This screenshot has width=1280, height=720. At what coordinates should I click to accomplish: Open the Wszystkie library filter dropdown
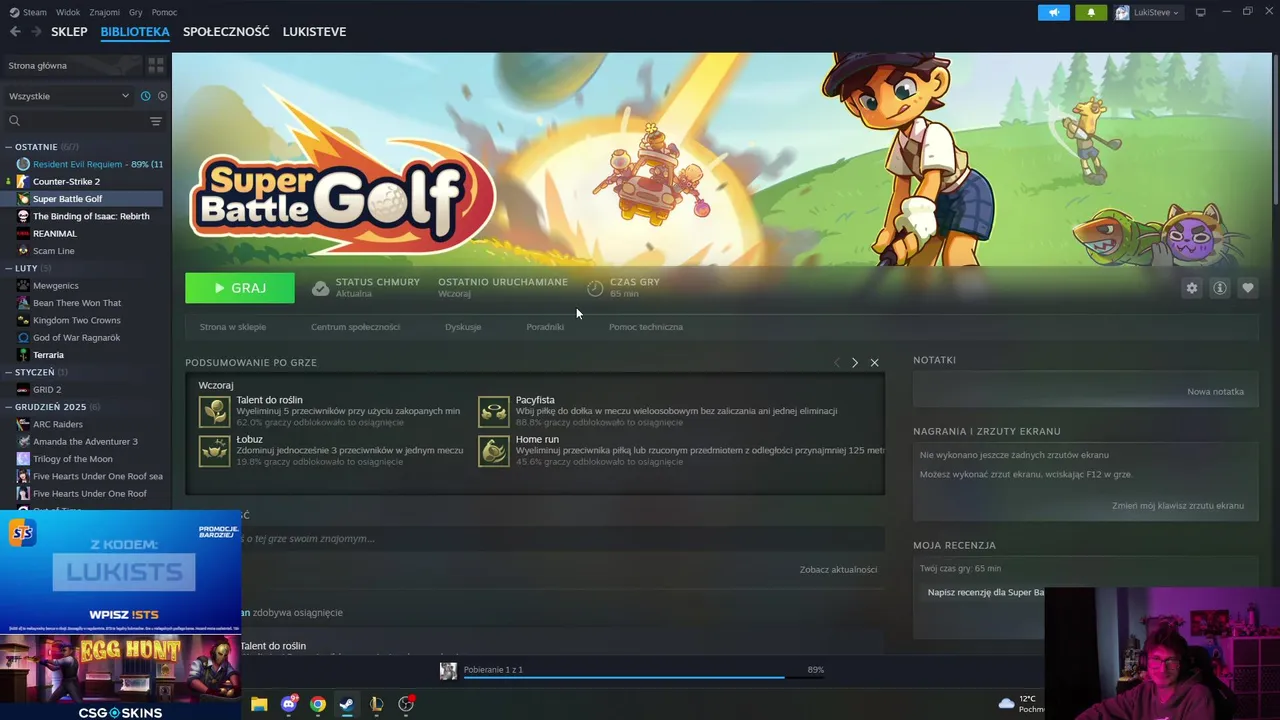68,96
